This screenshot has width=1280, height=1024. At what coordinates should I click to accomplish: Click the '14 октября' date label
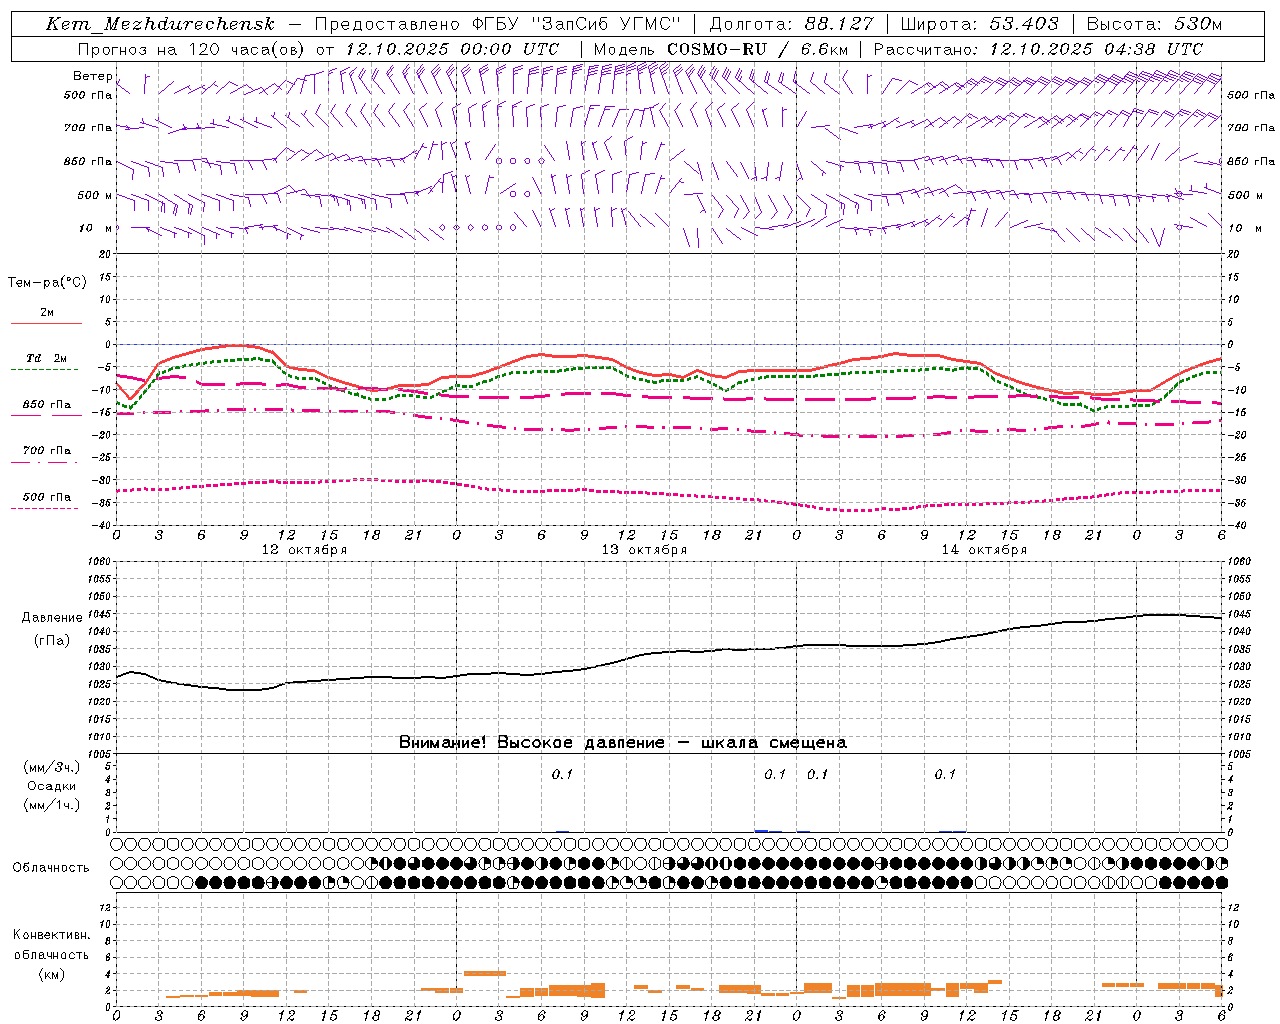point(984,550)
